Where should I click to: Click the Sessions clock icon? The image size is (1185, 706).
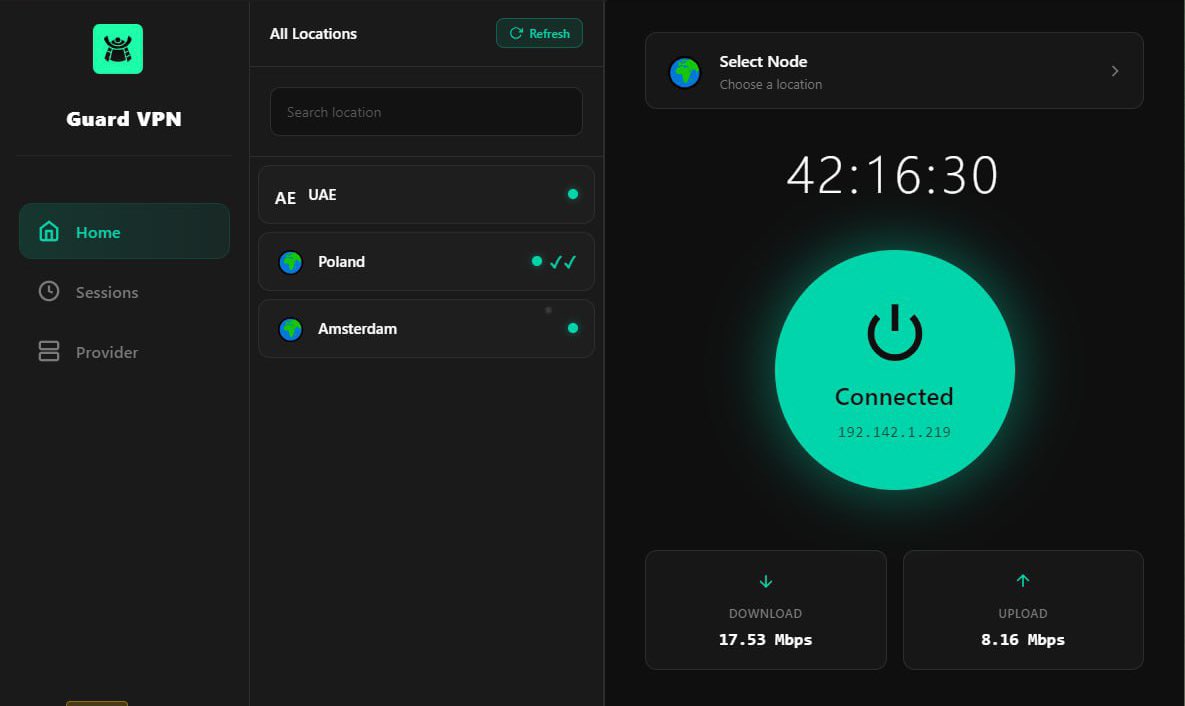click(49, 291)
